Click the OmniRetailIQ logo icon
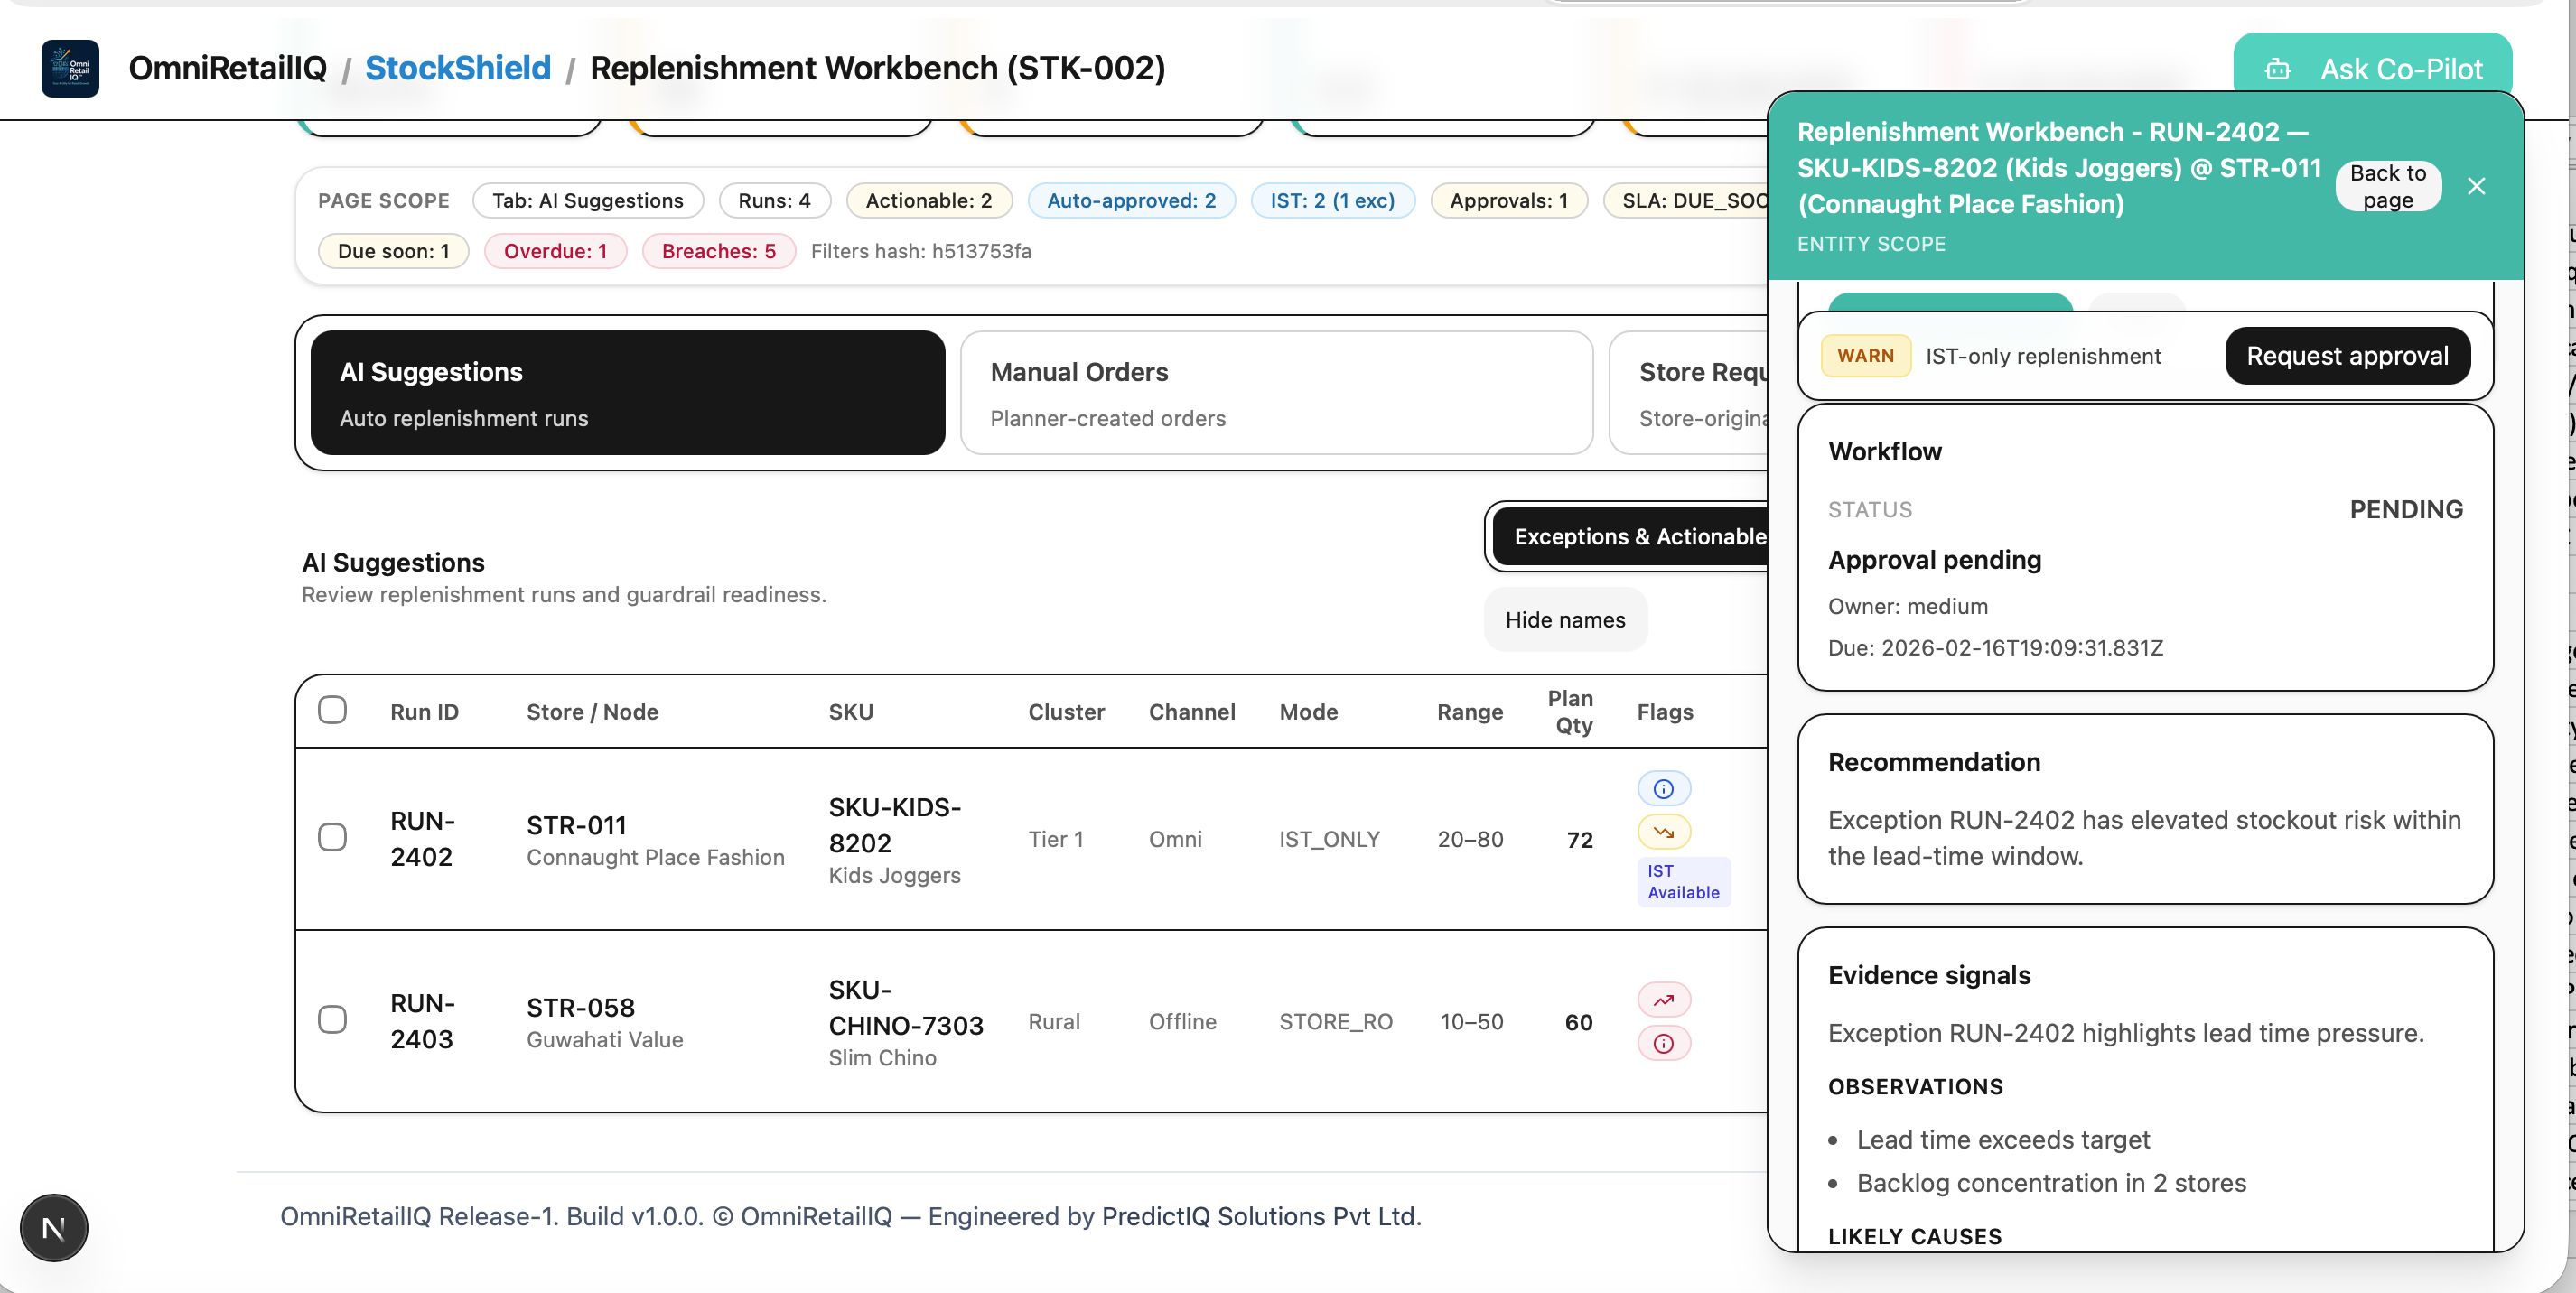Viewport: 2576px width, 1293px height. tap(70, 68)
